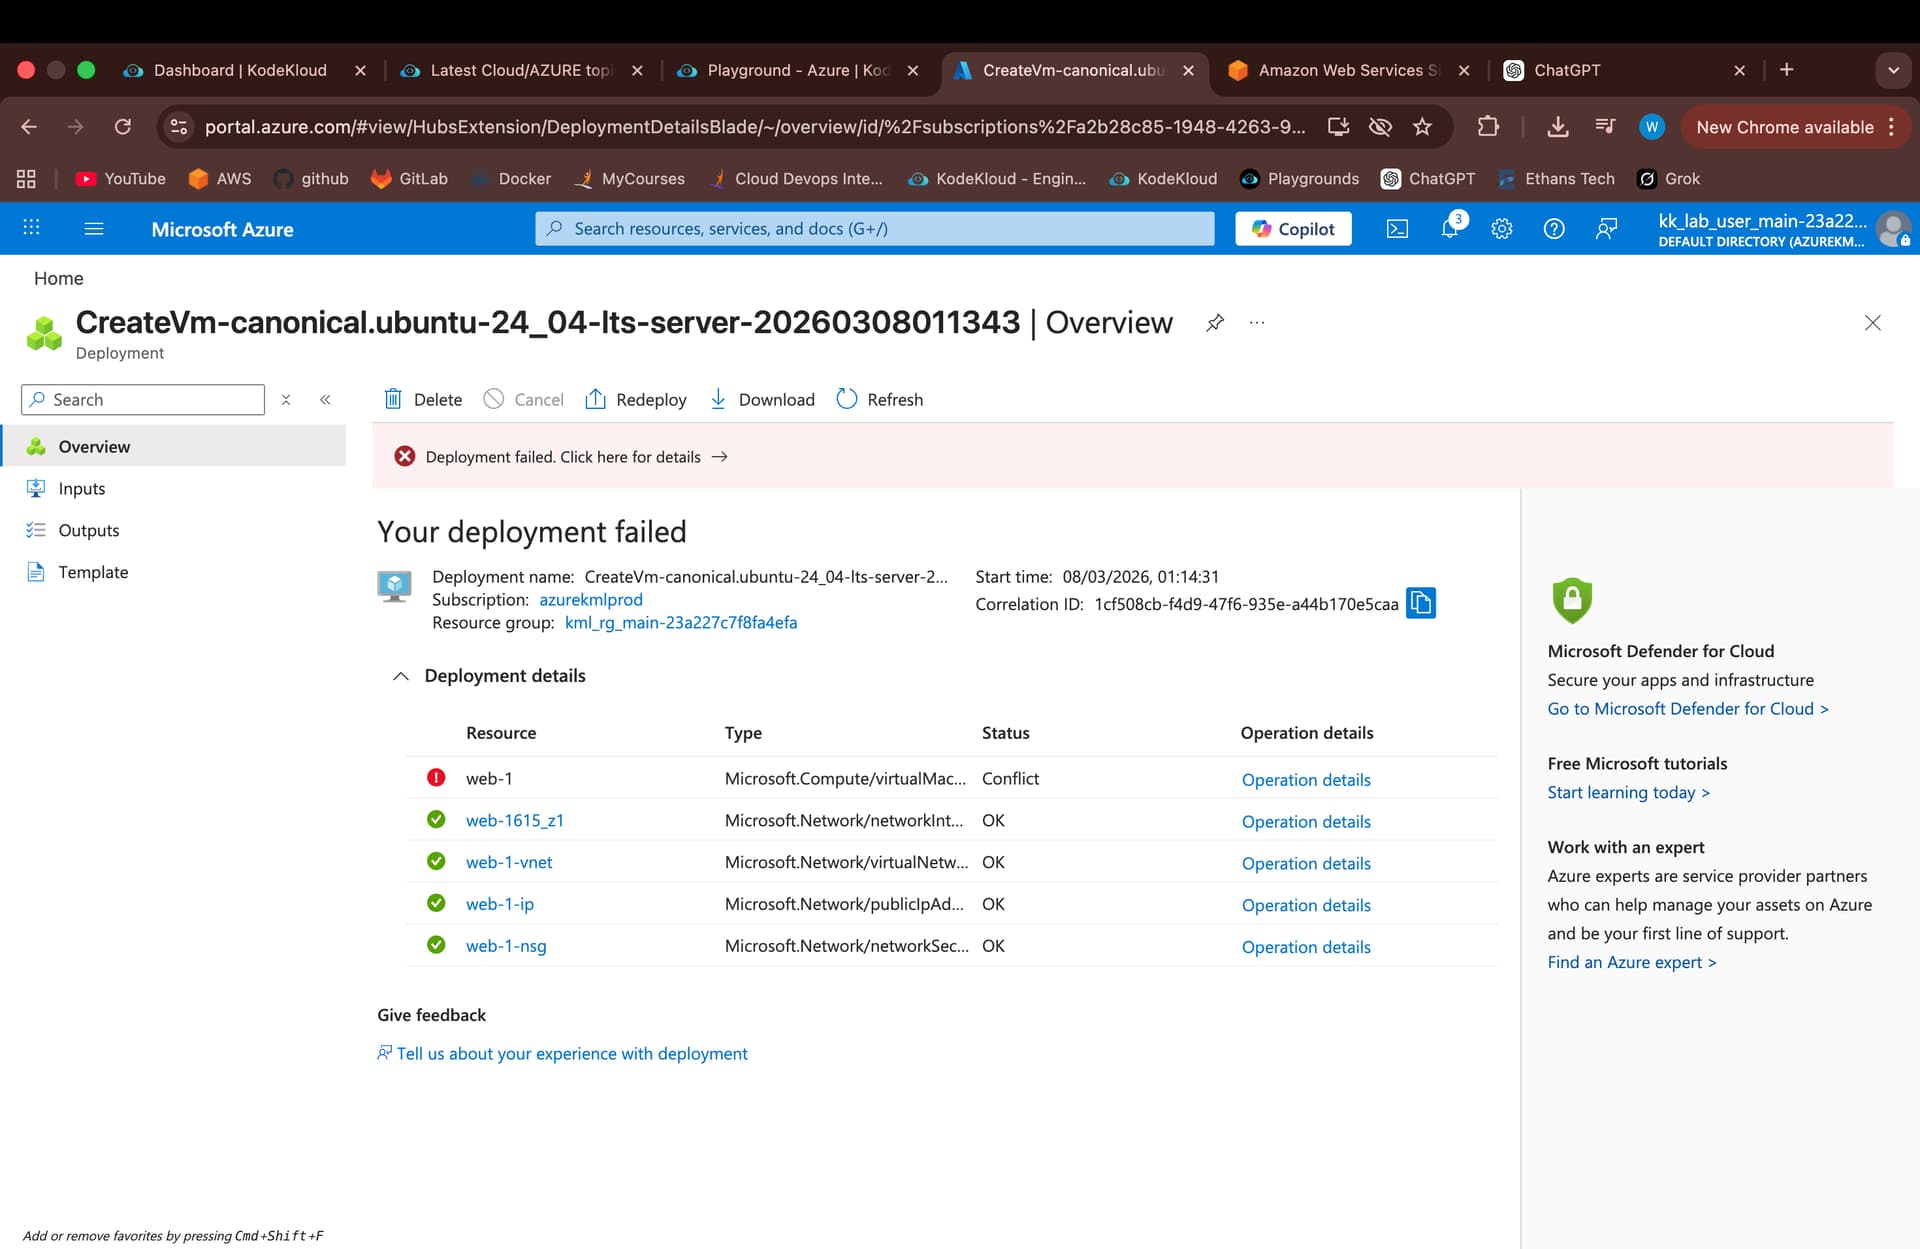The image size is (1920, 1249).
Task: Open the Azure portal hamburger menu
Action: pyautogui.click(x=94, y=229)
